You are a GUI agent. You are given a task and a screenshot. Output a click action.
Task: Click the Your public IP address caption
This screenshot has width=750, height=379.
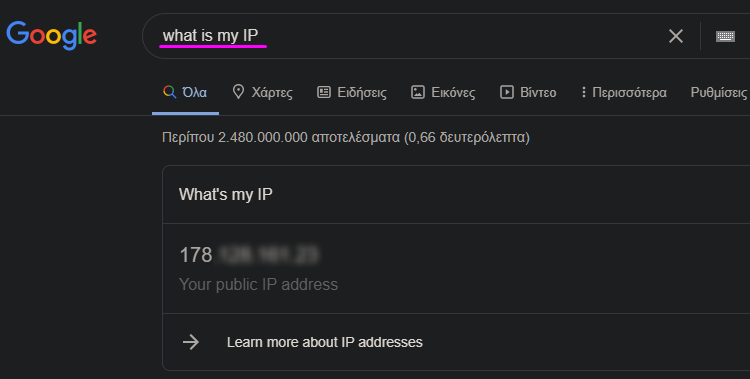click(258, 284)
